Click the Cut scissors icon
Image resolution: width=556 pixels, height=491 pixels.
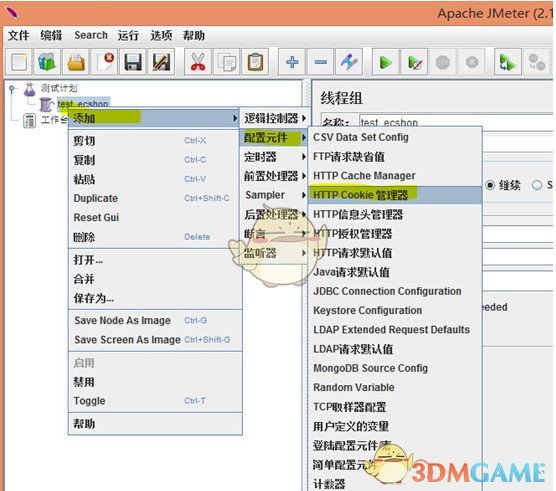(198, 62)
